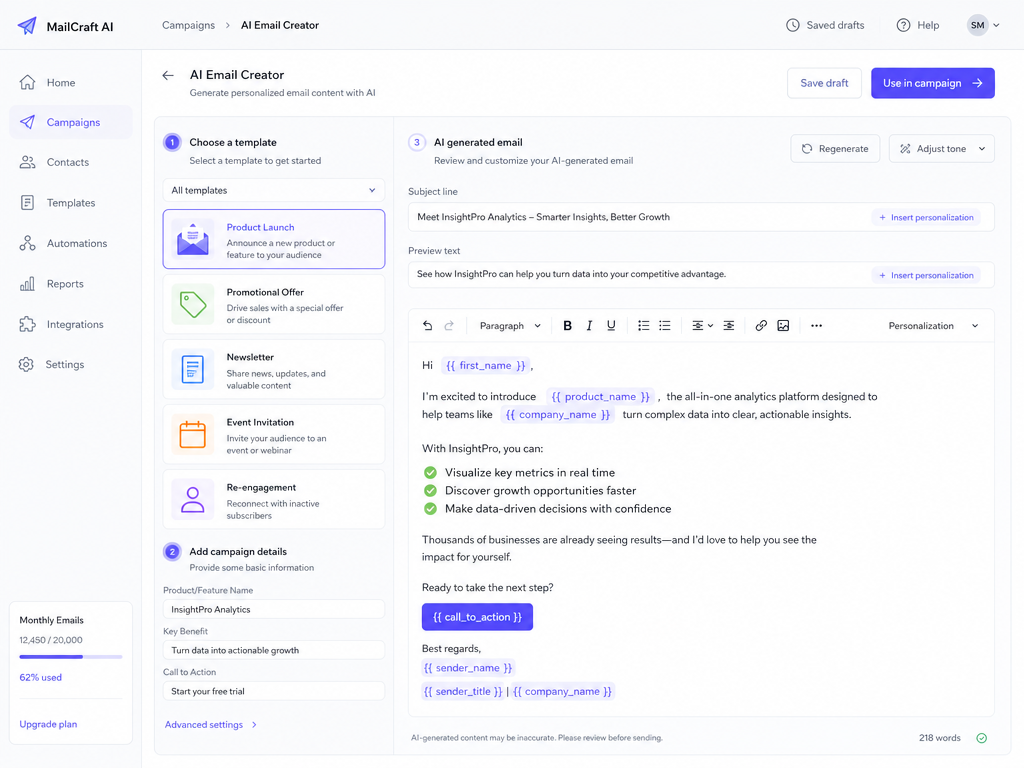The image size is (1024, 768).
Task: Insert a link using the link icon
Action: coord(761,325)
